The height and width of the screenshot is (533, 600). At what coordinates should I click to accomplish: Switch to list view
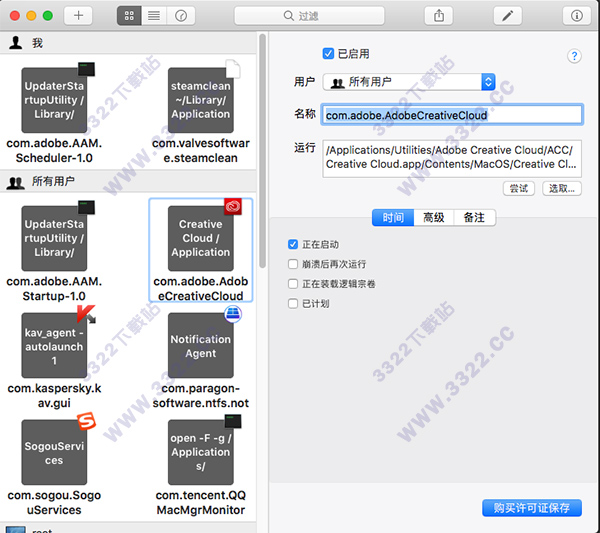pyautogui.click(x=154, y=16)
